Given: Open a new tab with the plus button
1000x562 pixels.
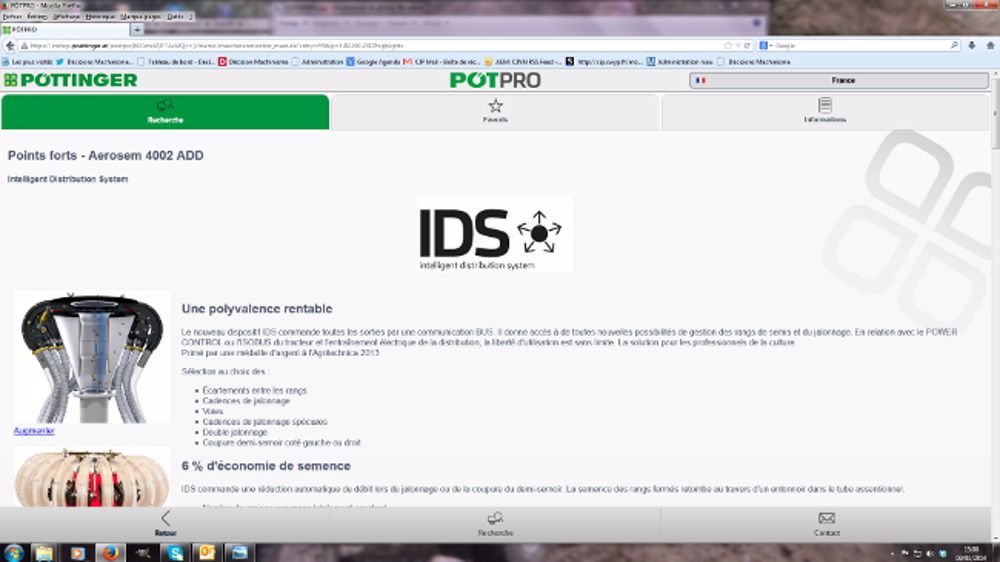Looking at the screenshot, I should tap(137, 29).
